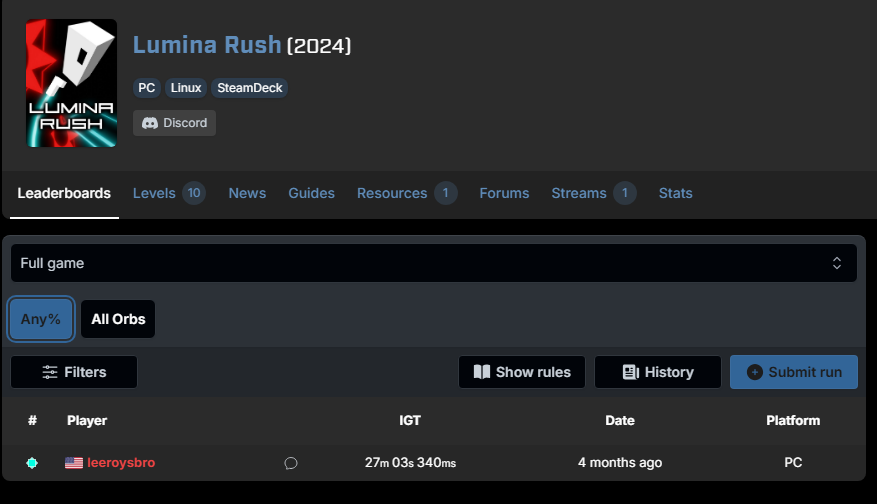Switch to the Leaderboards tab
This screenshot has height=504, width=877.
[64, 194]
